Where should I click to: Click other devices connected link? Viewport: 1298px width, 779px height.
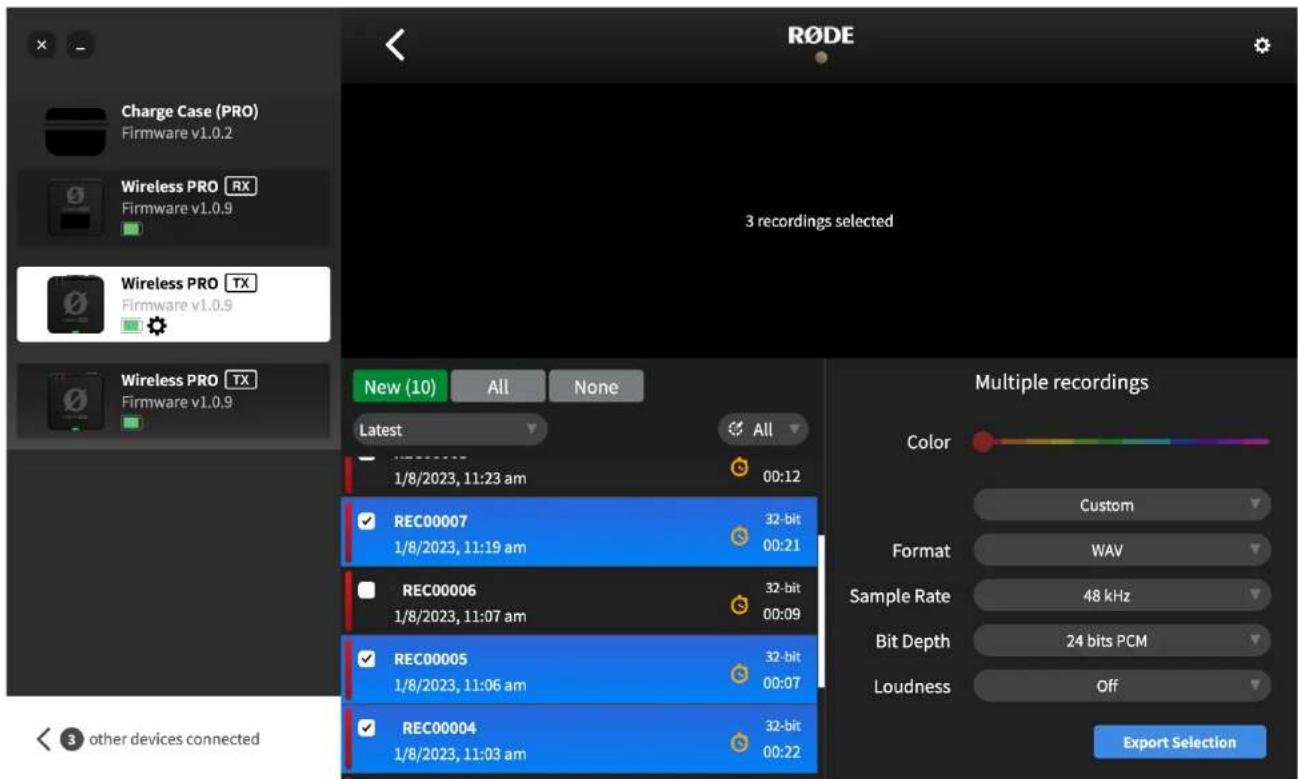pyautogui.click(x=174, y=740)
